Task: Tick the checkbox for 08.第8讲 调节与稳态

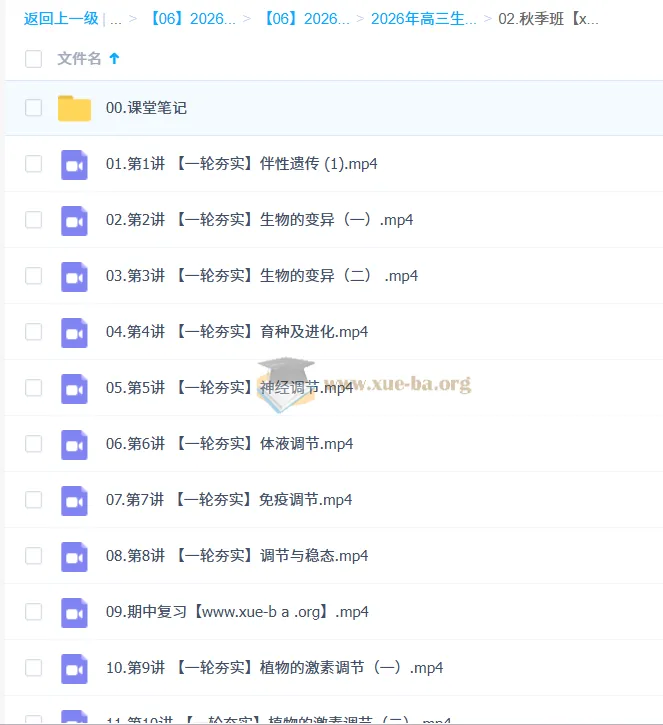Action: coord(34,556)
